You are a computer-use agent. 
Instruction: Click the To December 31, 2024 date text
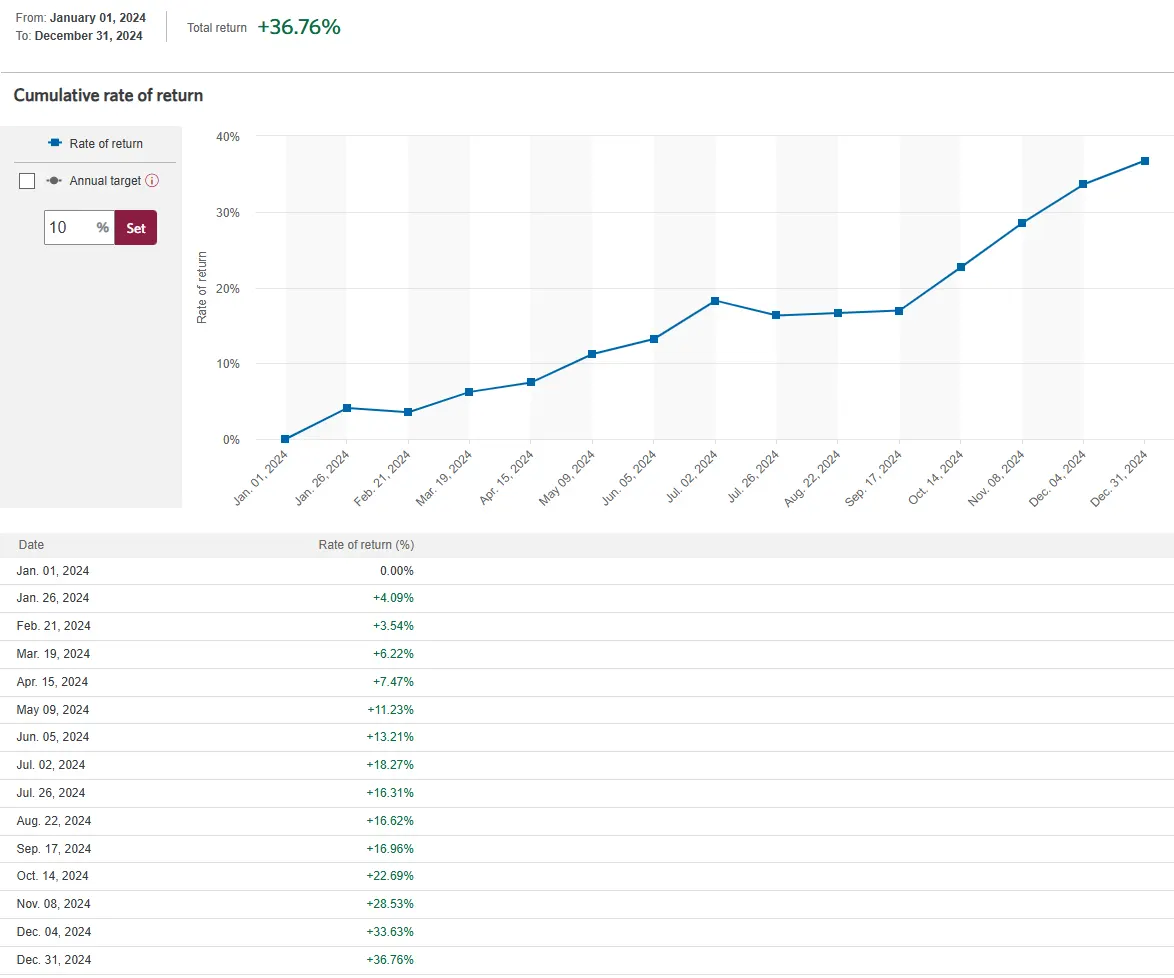tap(79, 35)
